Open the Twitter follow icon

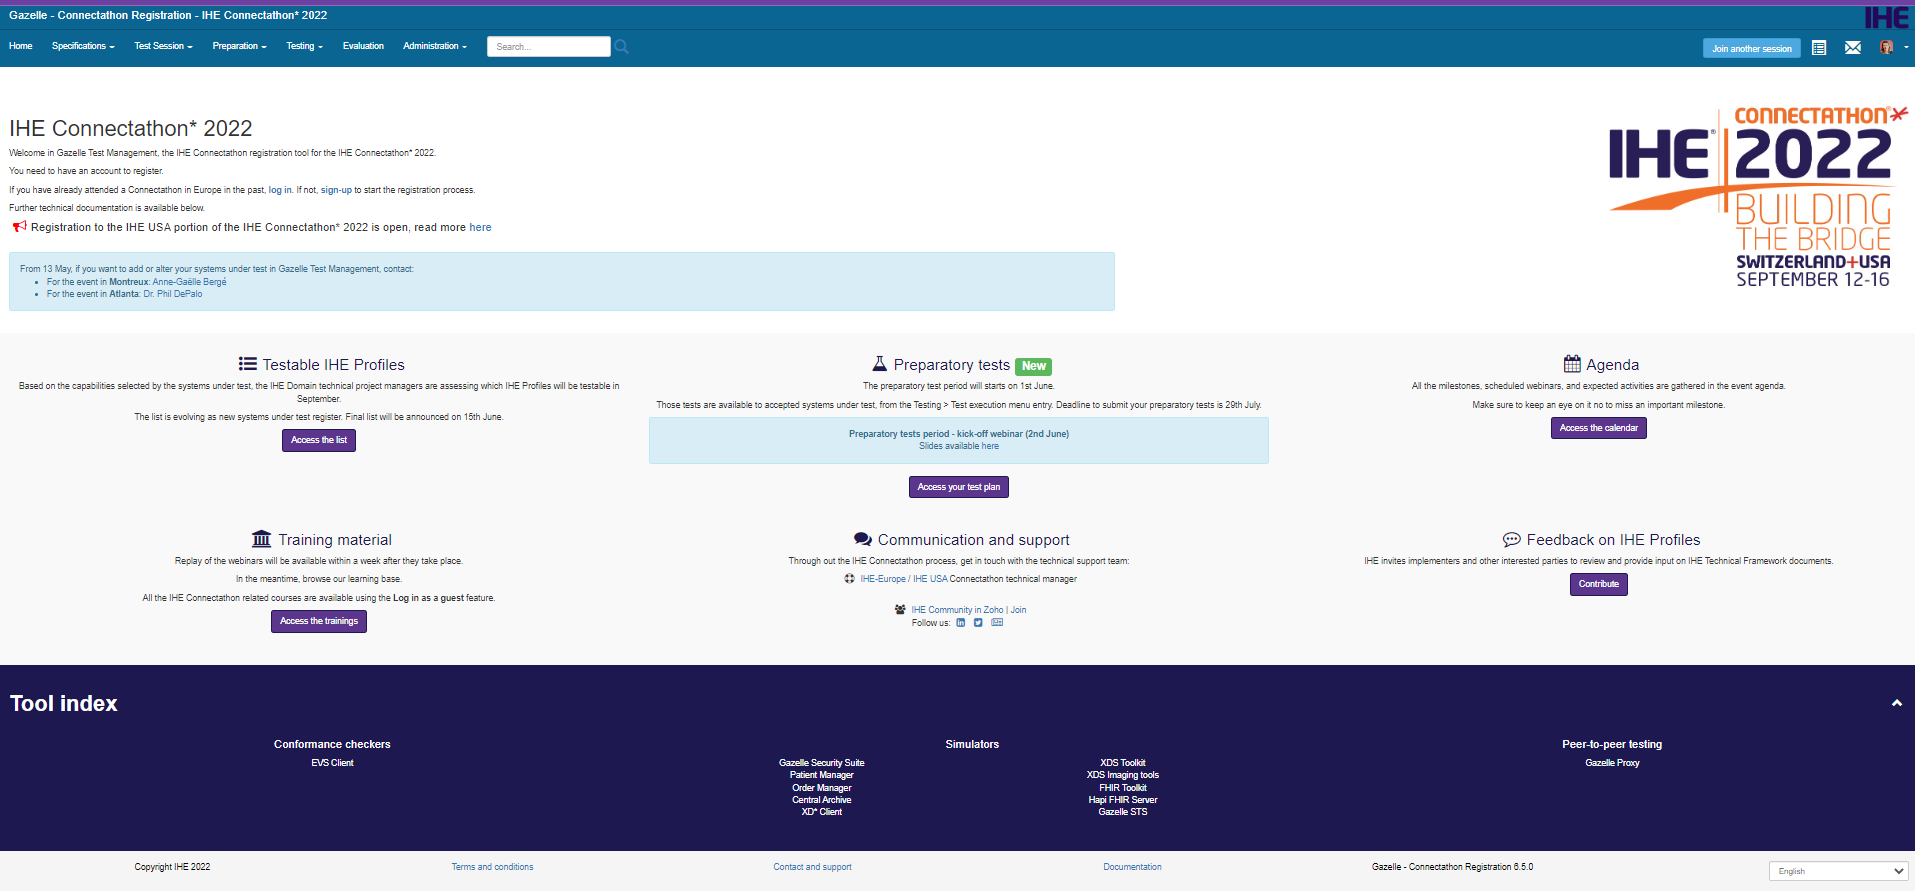pyautogui.click(x=978, y=623)
